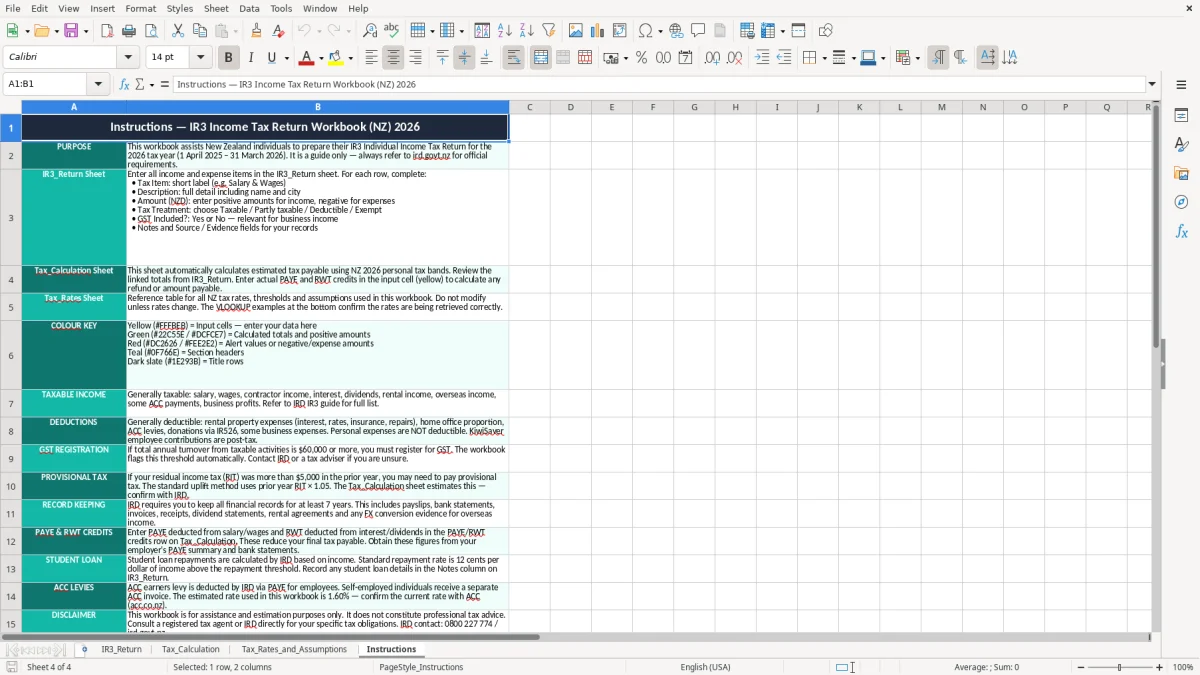Open the Data menu

[x=250, y=8]
